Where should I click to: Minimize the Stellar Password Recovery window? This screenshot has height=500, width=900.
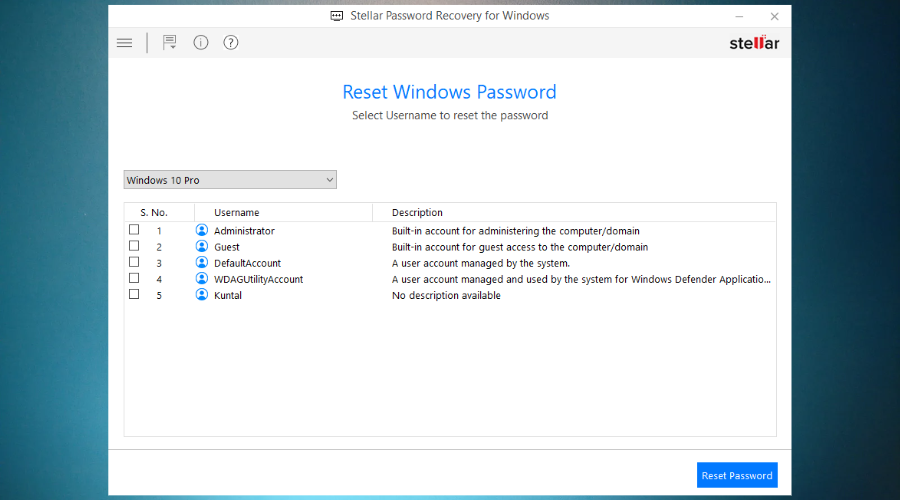739,17
